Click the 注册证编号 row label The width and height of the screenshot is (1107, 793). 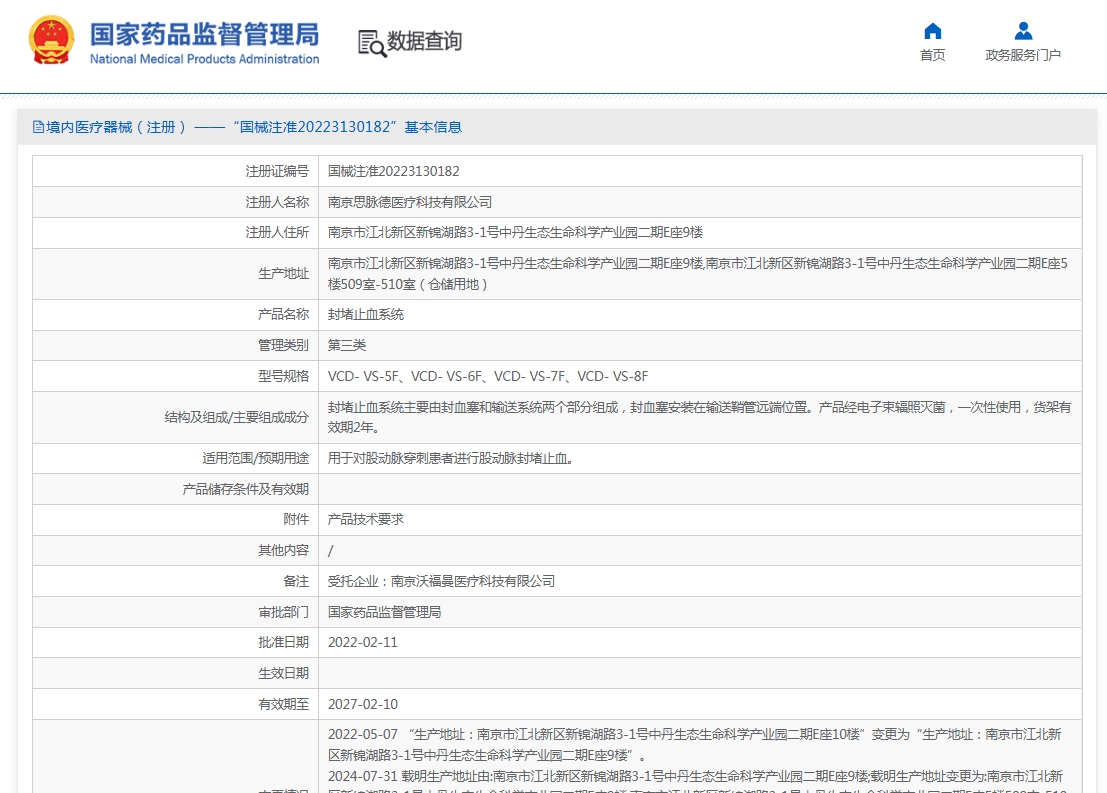277,171
